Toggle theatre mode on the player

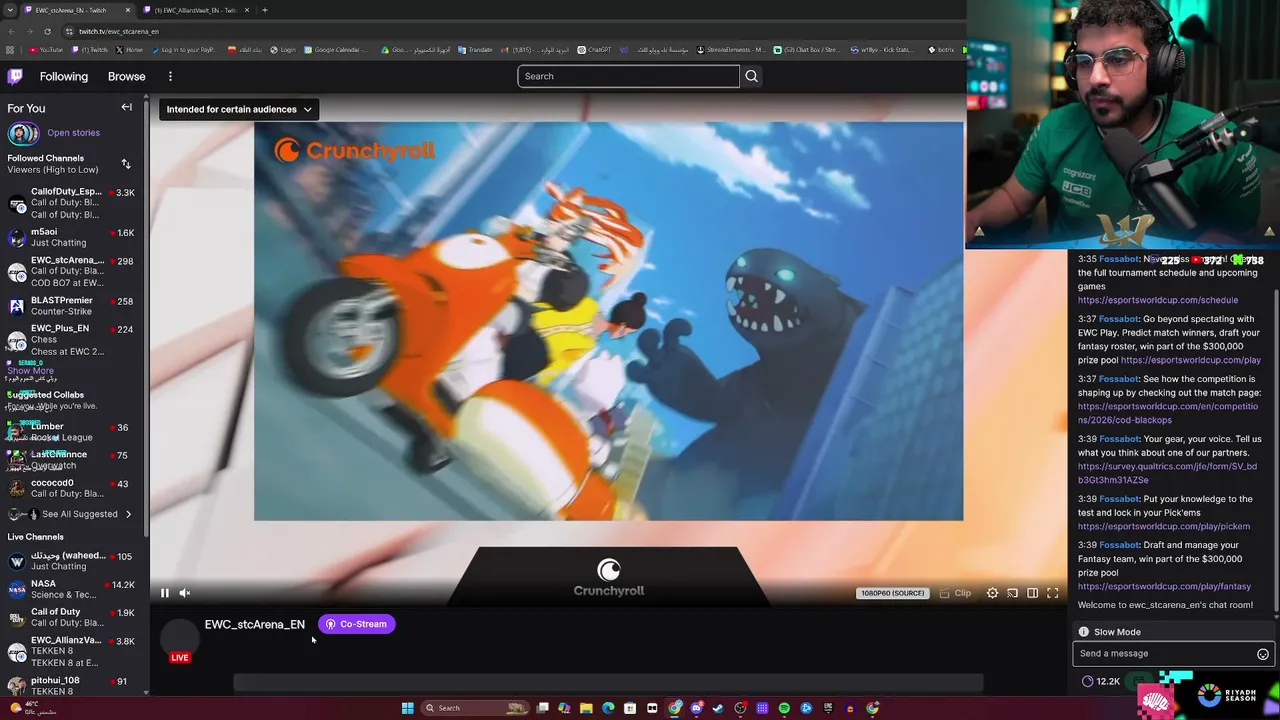point(1032,593)
